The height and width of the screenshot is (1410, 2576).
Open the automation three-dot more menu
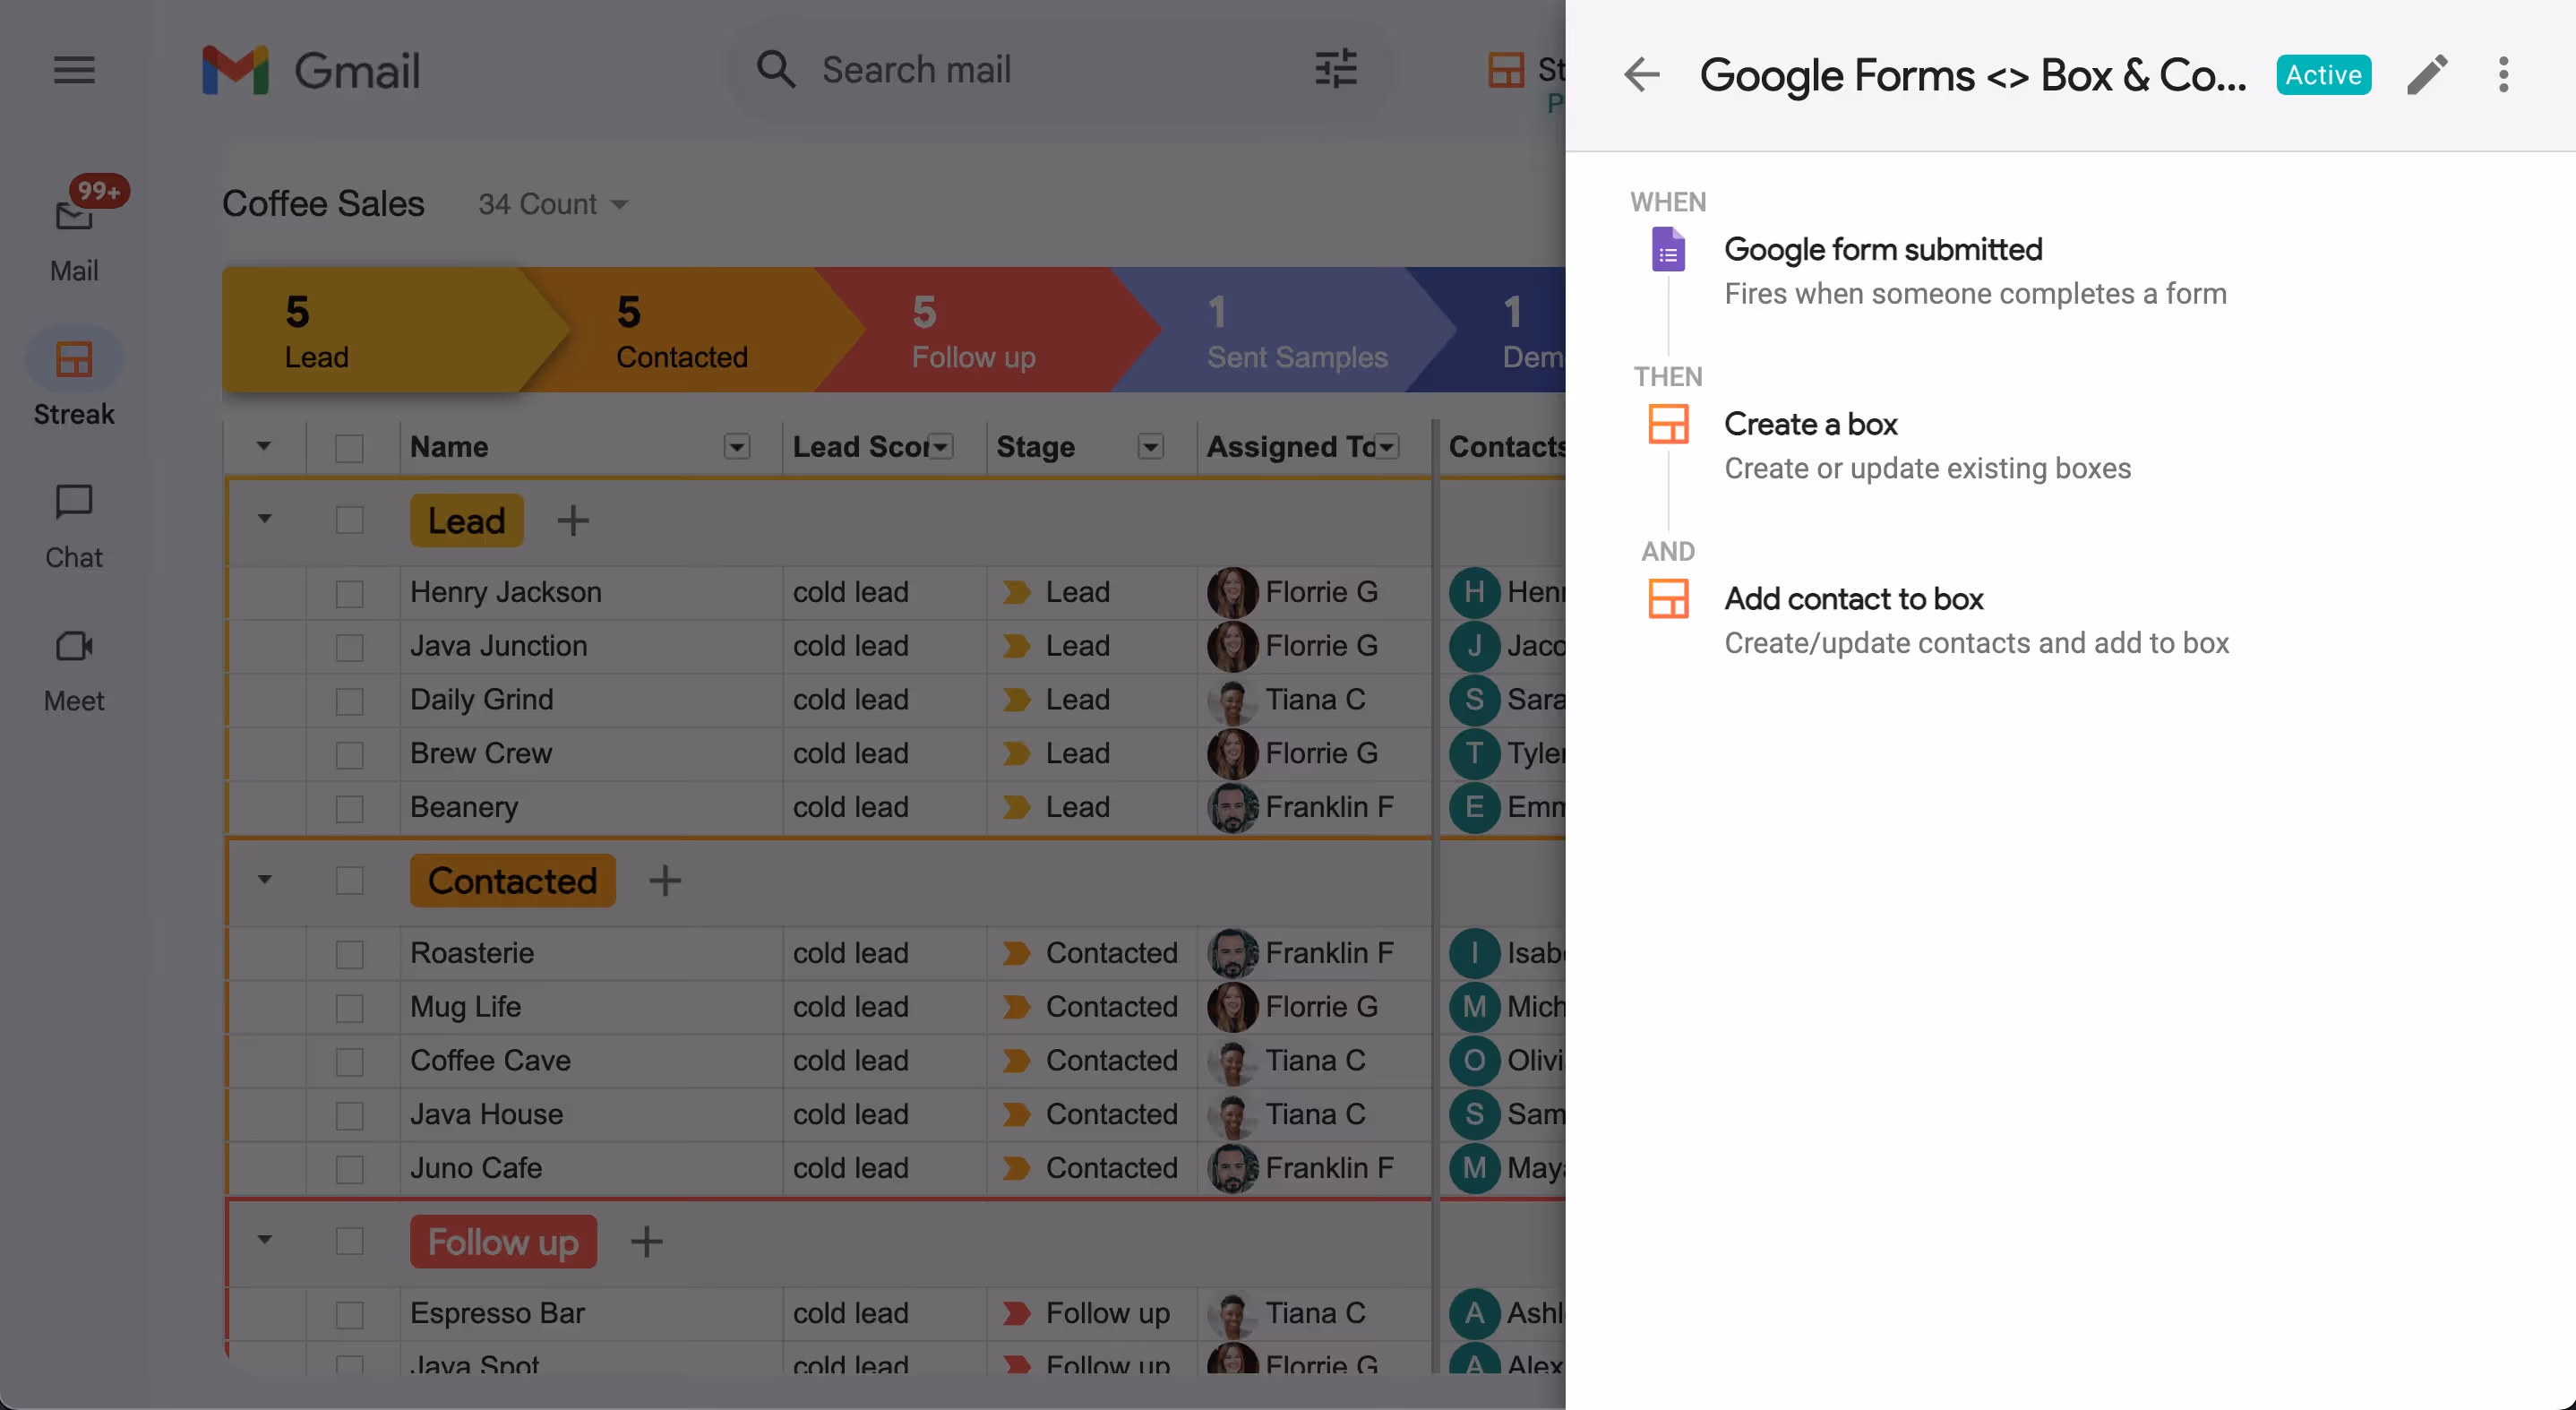pos(2503,75)
